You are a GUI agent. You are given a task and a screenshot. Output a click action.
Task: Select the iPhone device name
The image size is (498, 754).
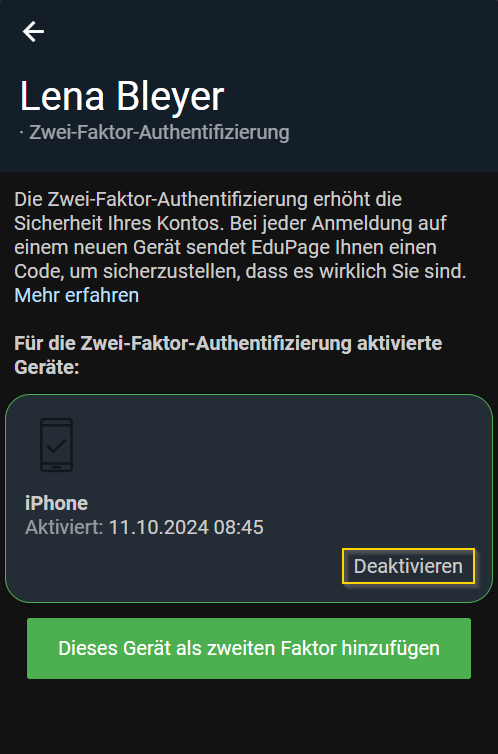click(x=56, y=503)
